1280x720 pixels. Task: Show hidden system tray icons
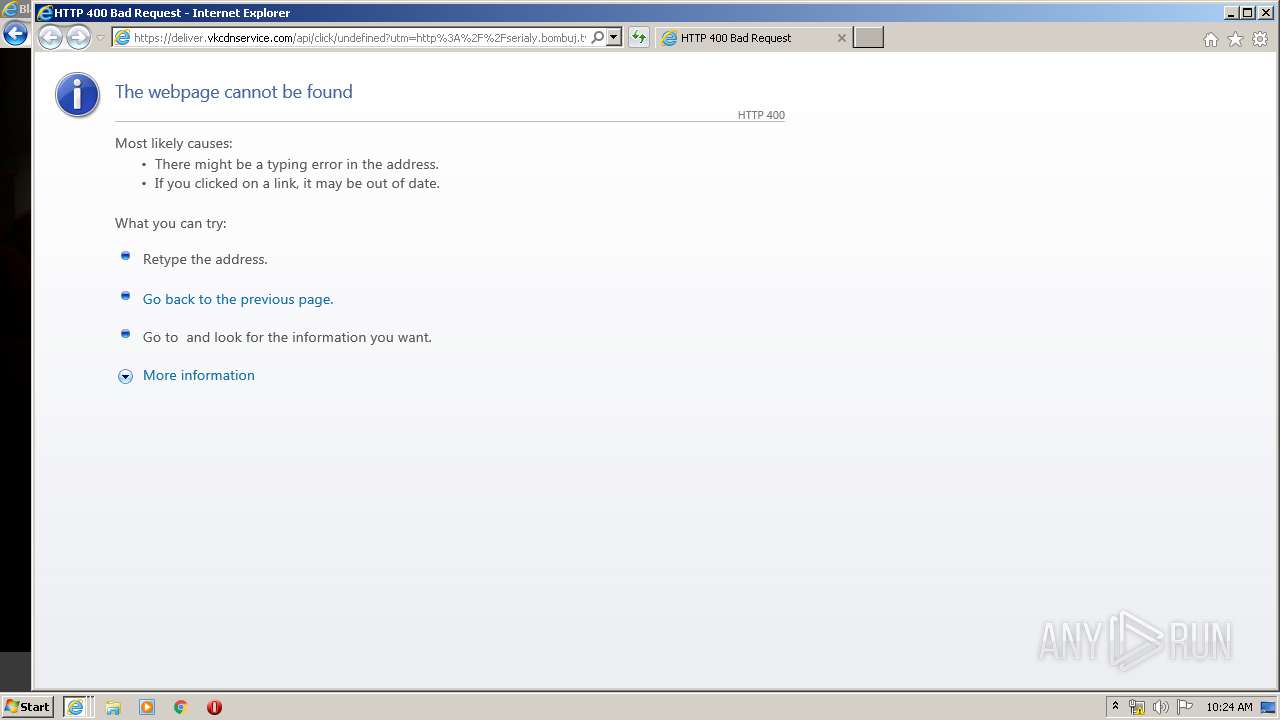(1115, 706)
